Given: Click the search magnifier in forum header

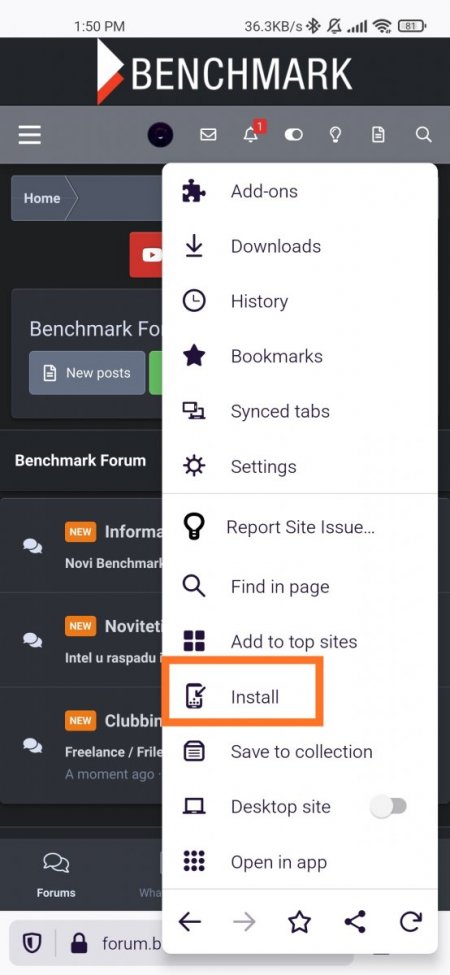Looking at the screenshot, I should (423, 134).
